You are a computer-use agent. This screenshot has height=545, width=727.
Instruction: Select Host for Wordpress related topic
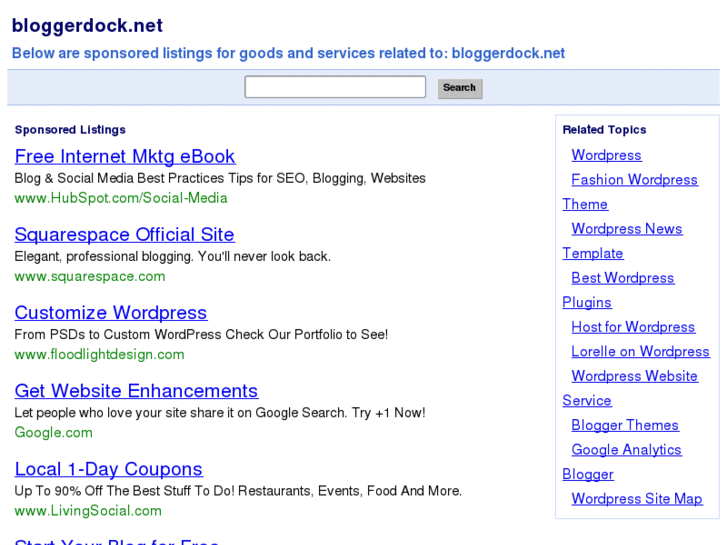633,327
